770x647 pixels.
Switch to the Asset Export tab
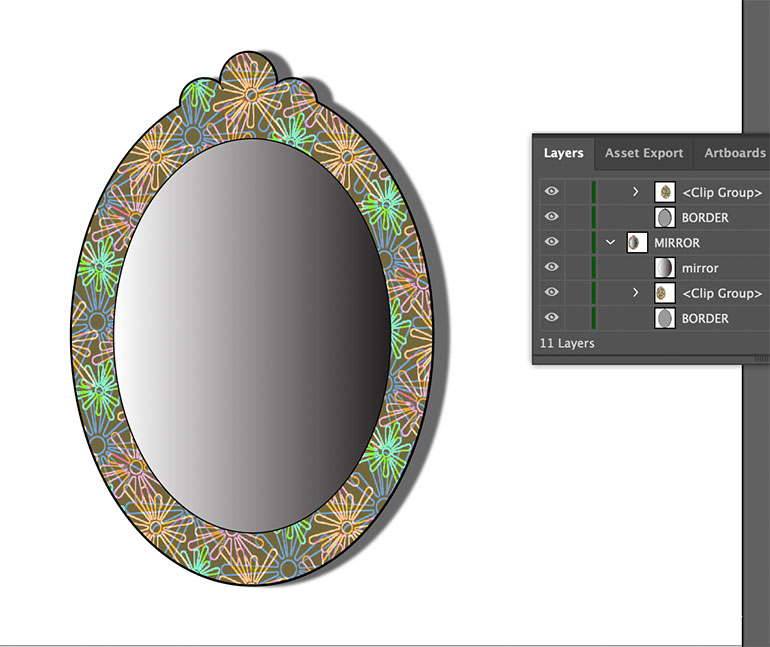click(x=644, y=153)
